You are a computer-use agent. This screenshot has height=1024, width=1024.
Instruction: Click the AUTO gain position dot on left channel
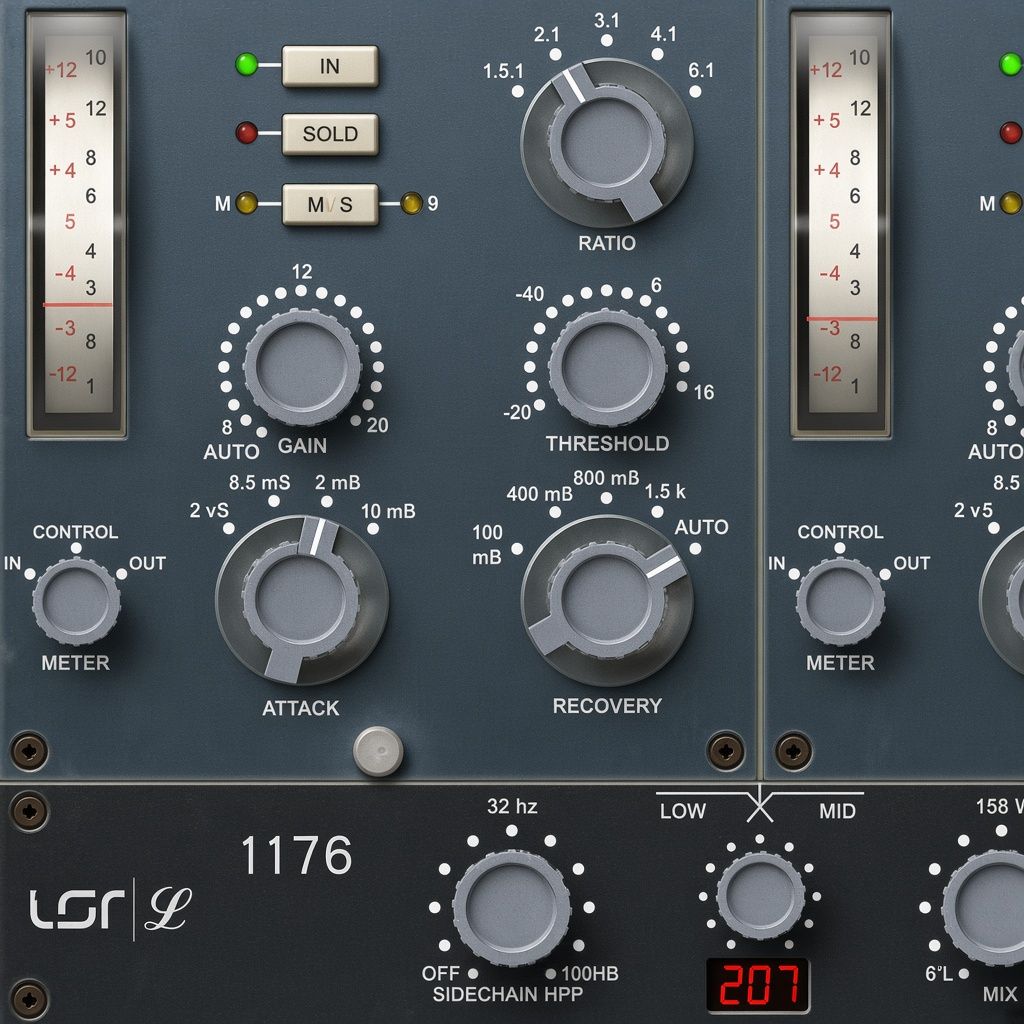point(261,432)
